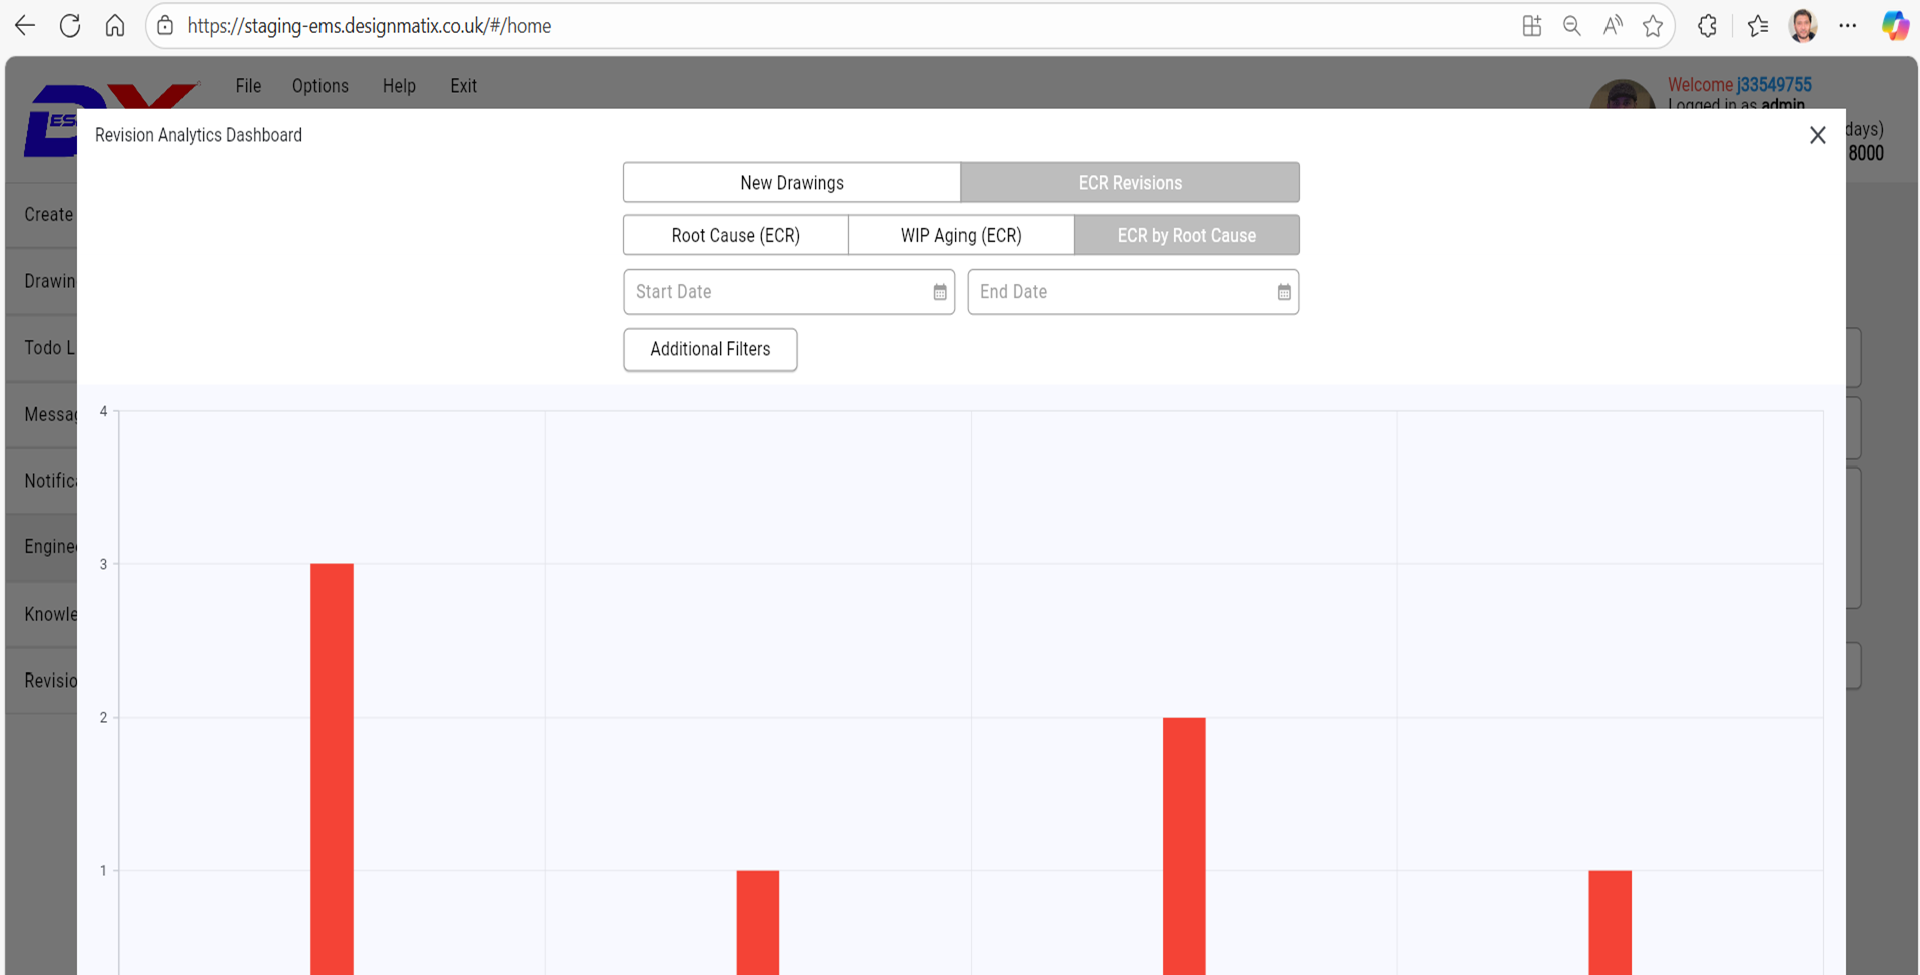Close the Revision Analytics Dashboard
Screen dimensions: 1920x975
tap(1817, 135)
